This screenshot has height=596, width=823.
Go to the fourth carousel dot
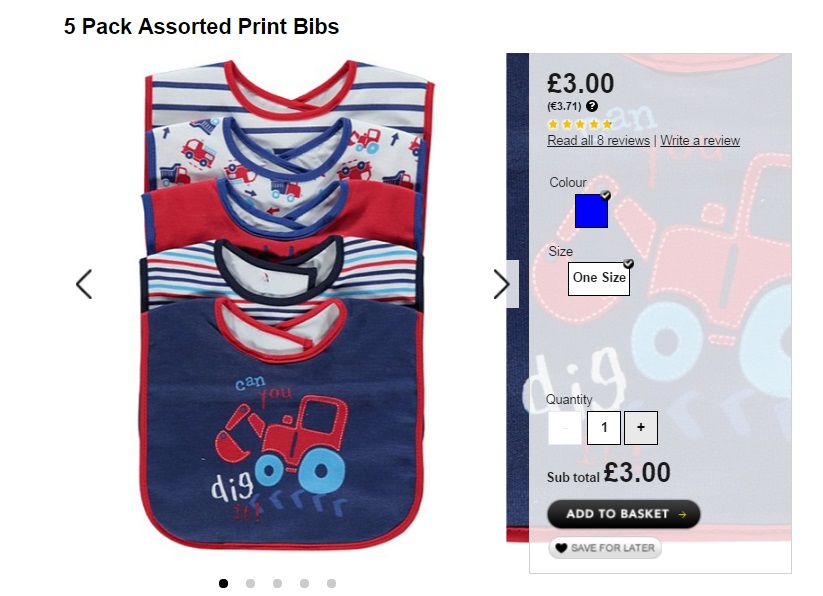(304, 583)
